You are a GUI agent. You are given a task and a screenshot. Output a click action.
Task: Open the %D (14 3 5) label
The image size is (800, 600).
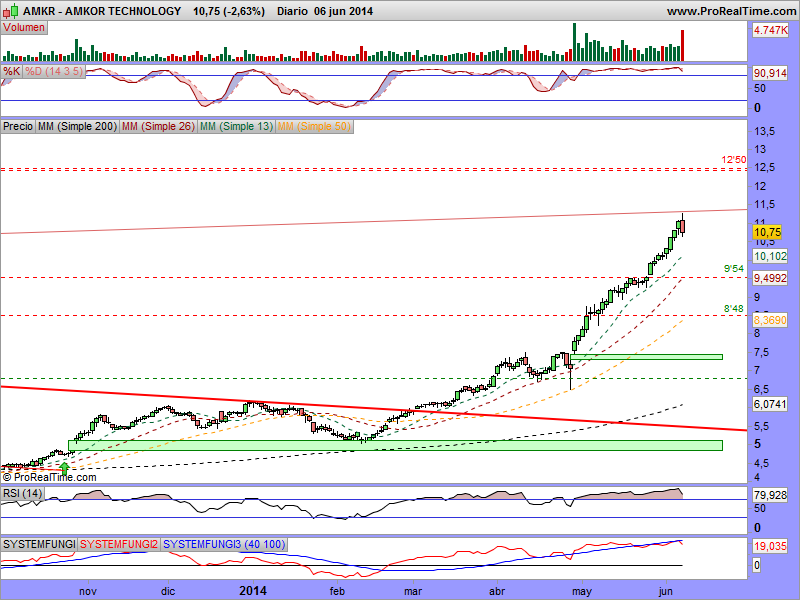click(x=54, y=71)
